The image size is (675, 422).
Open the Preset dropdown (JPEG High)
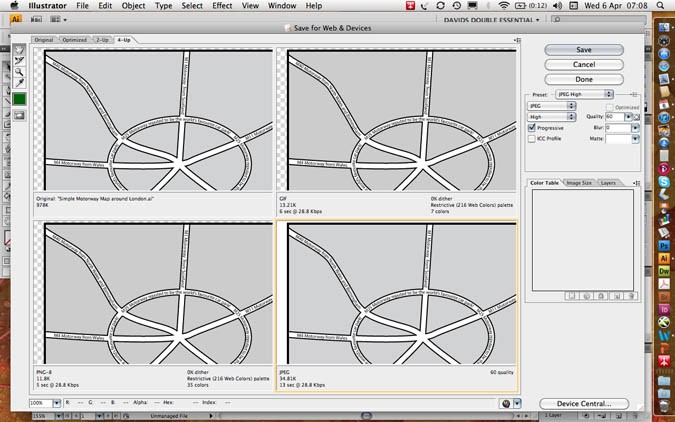click(x=584, y=94)
